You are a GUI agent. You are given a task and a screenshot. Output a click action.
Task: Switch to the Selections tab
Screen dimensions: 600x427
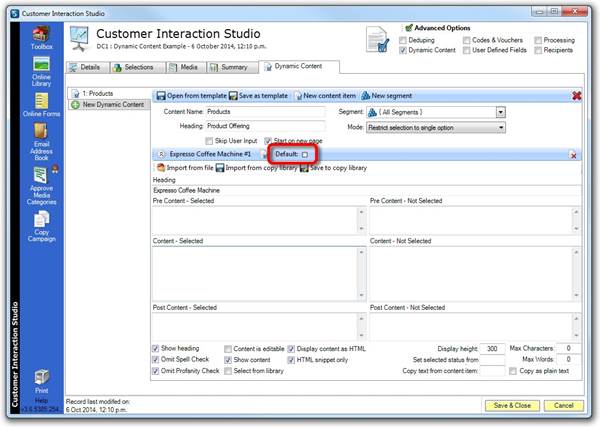point(136,67)
